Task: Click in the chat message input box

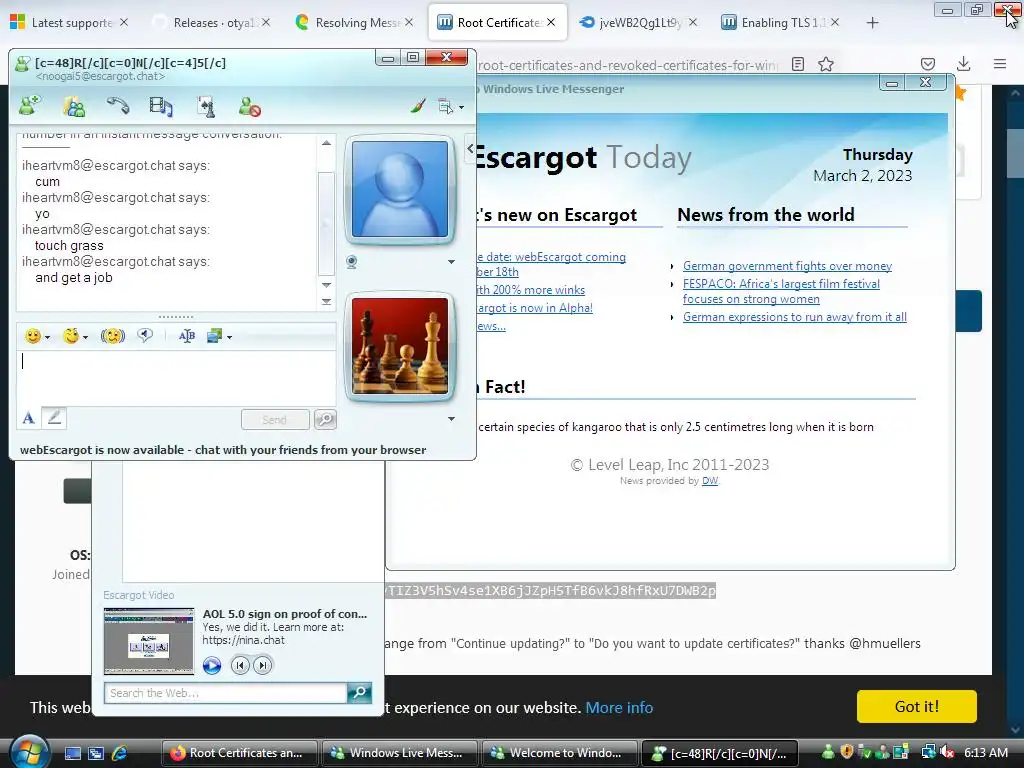Action: (x=176, y=377)
